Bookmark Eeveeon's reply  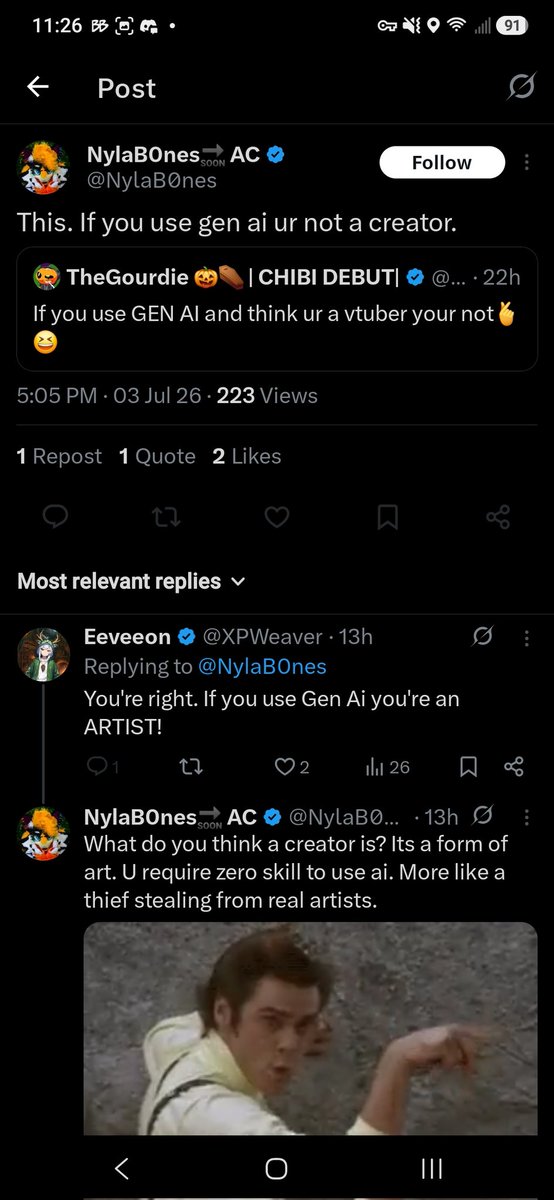[467, 767]
